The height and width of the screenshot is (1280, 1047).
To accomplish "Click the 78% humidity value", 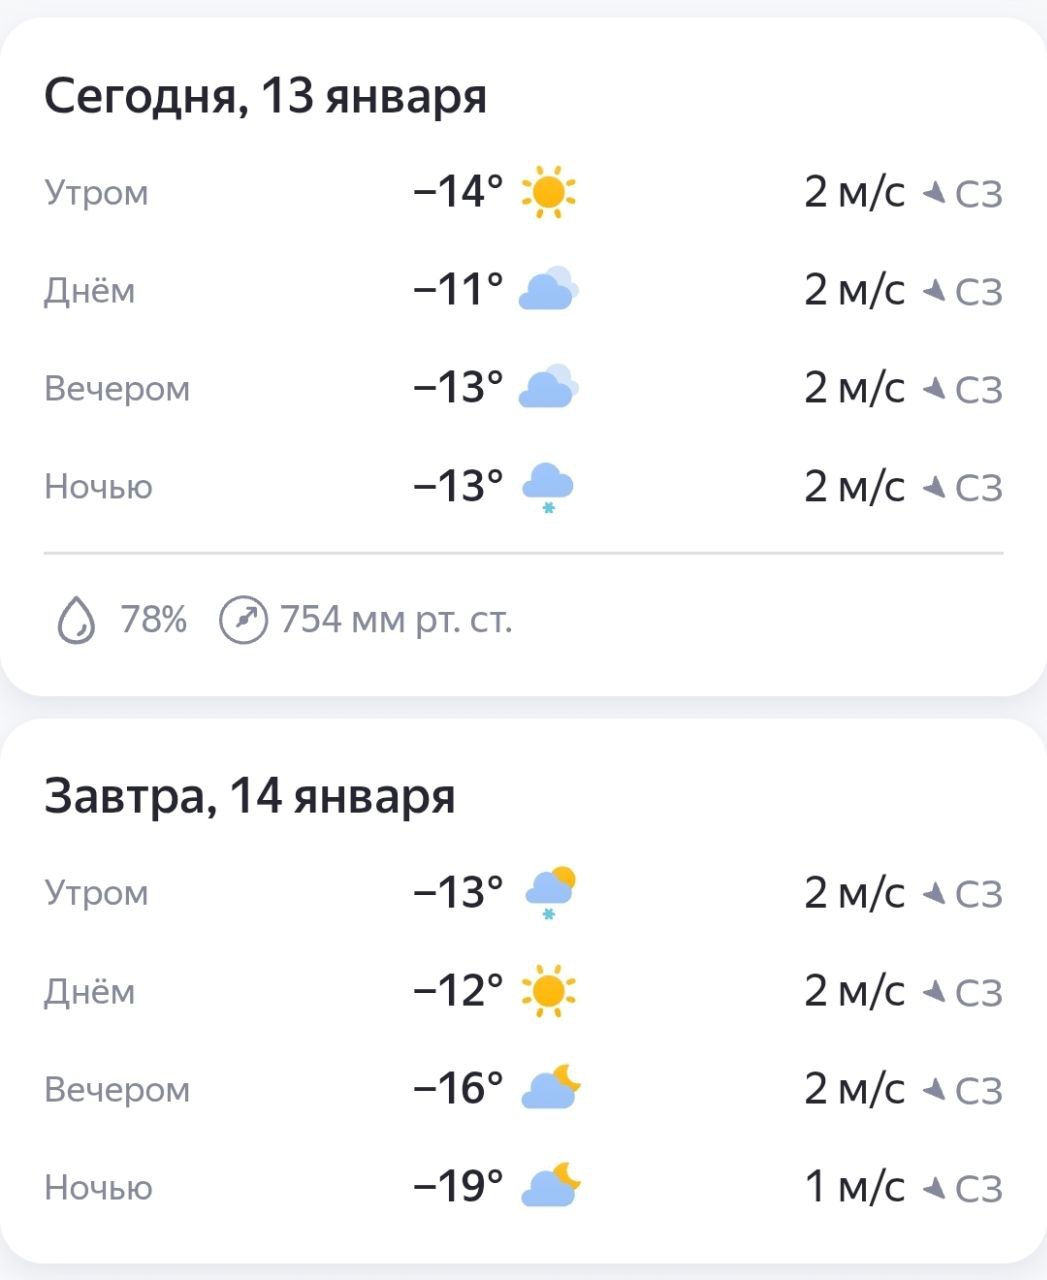I will coord(153,620).
